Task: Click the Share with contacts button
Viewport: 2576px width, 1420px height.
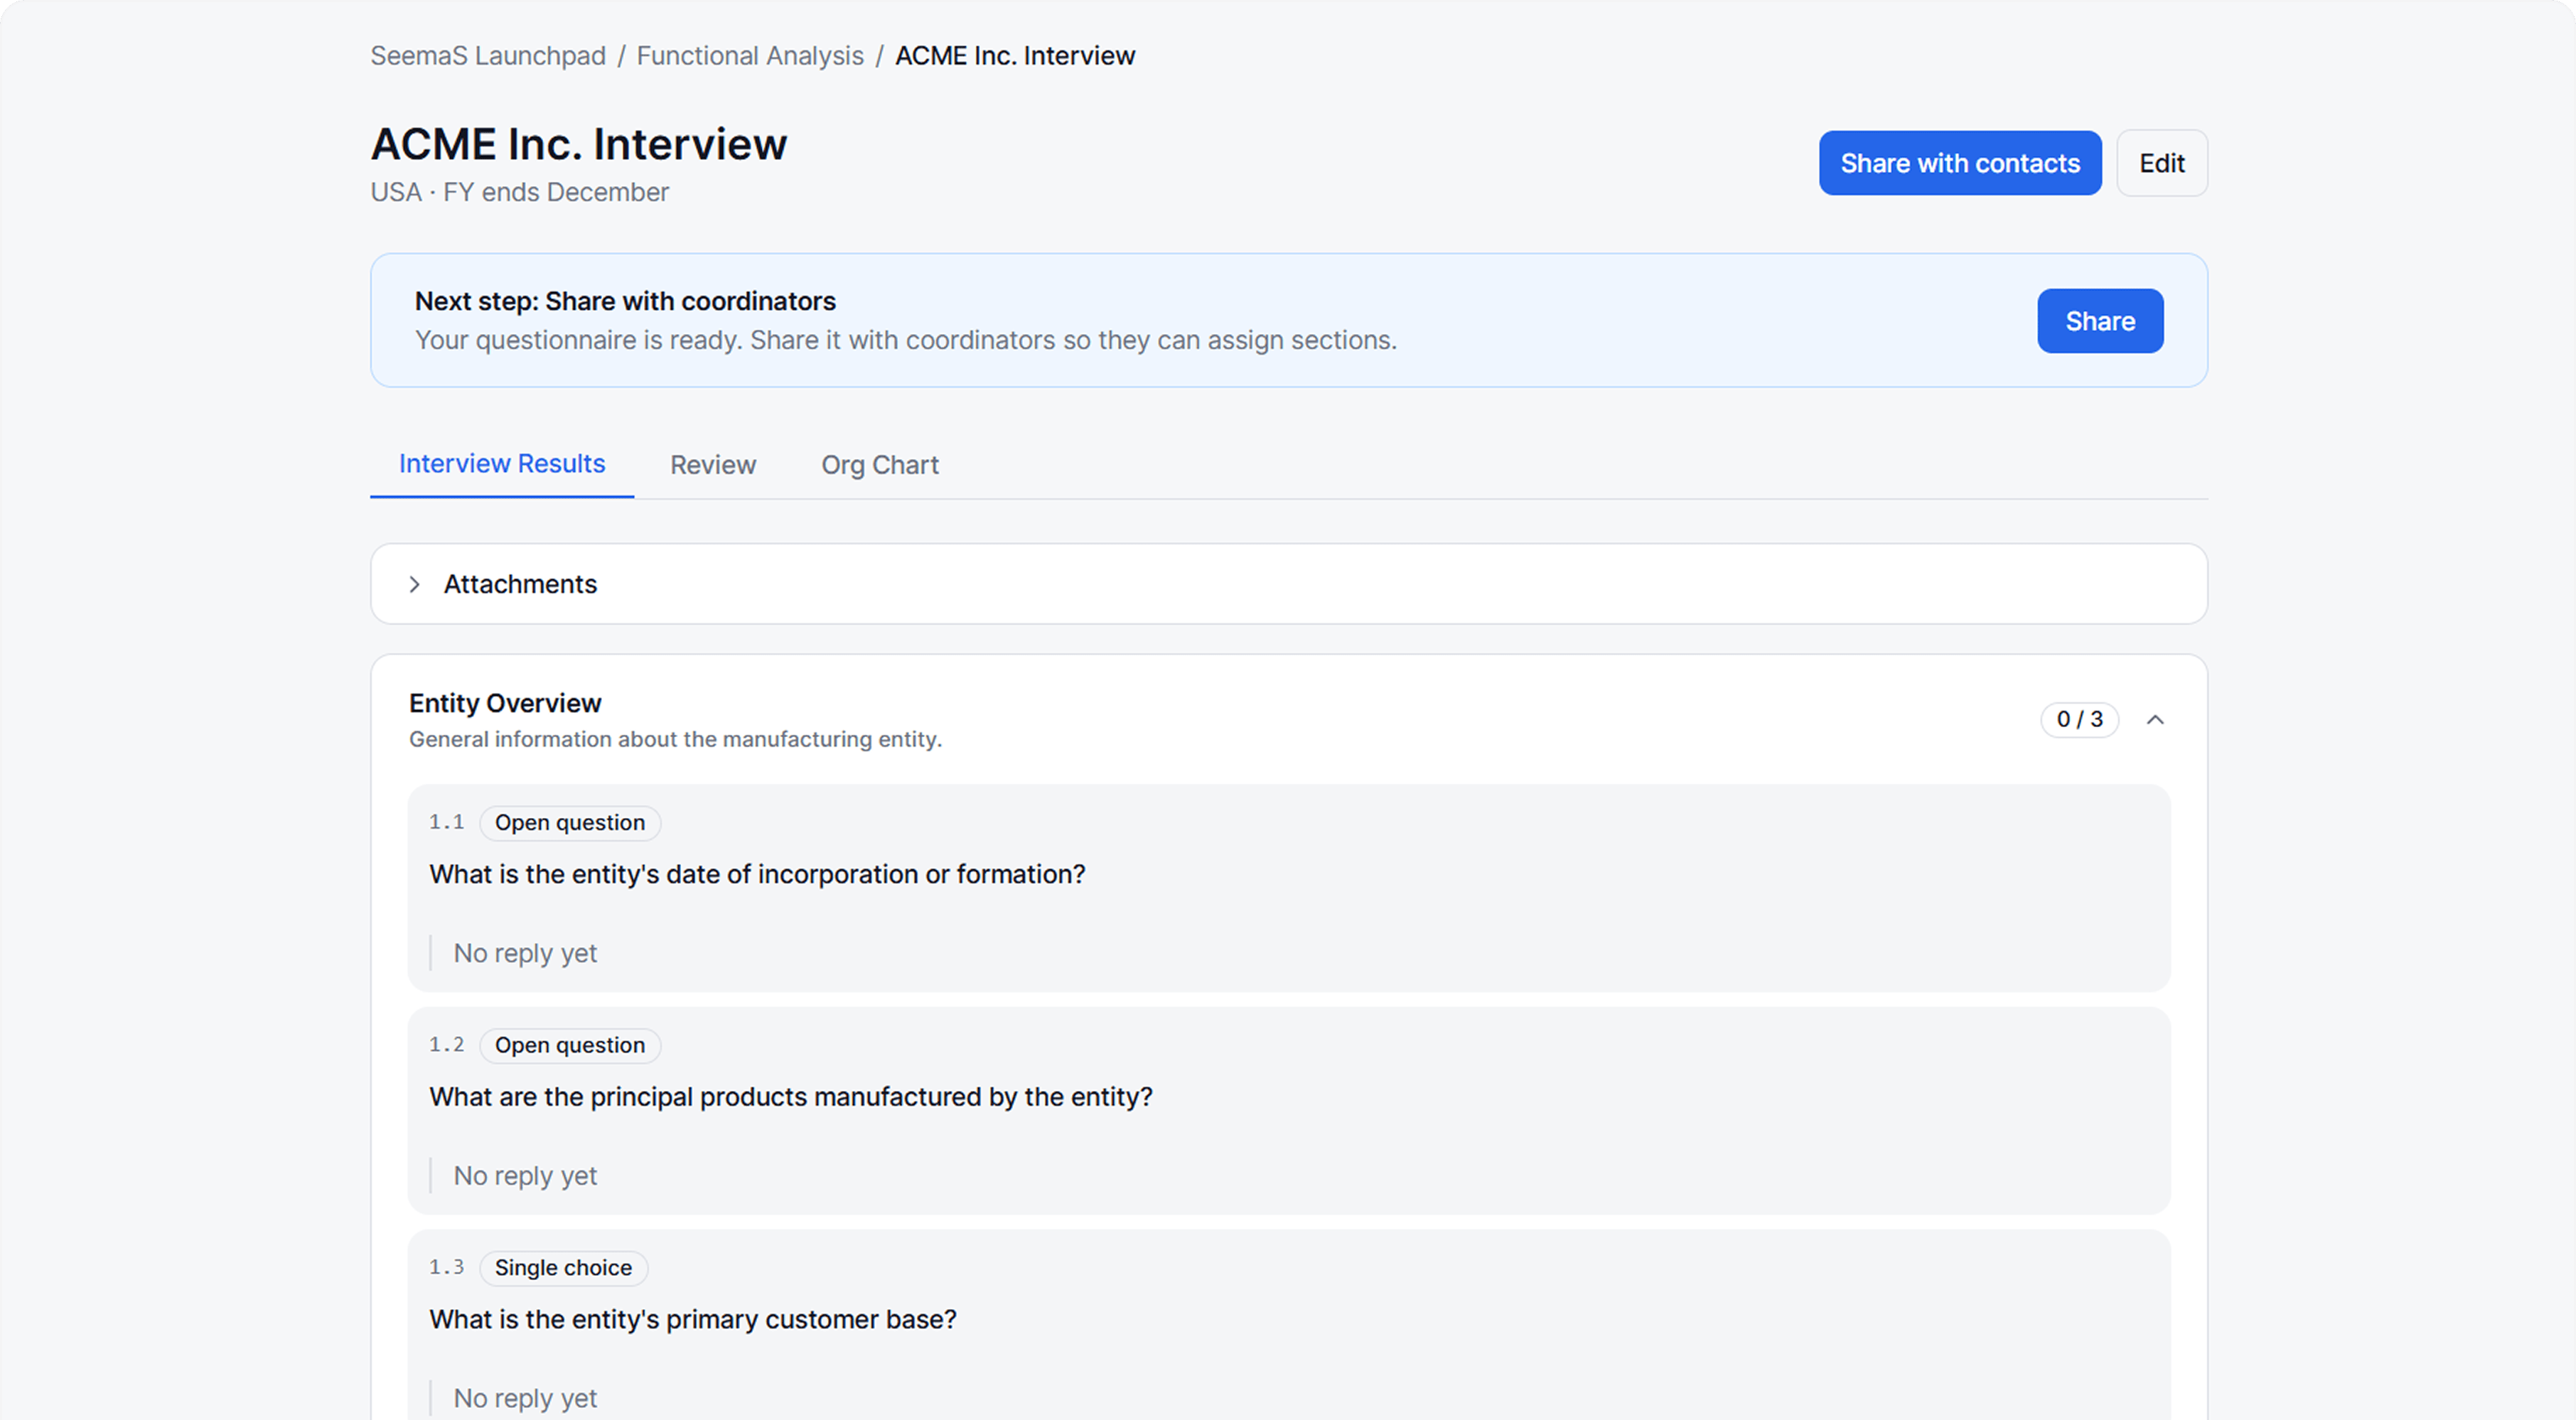Action: pos(1960,163)
